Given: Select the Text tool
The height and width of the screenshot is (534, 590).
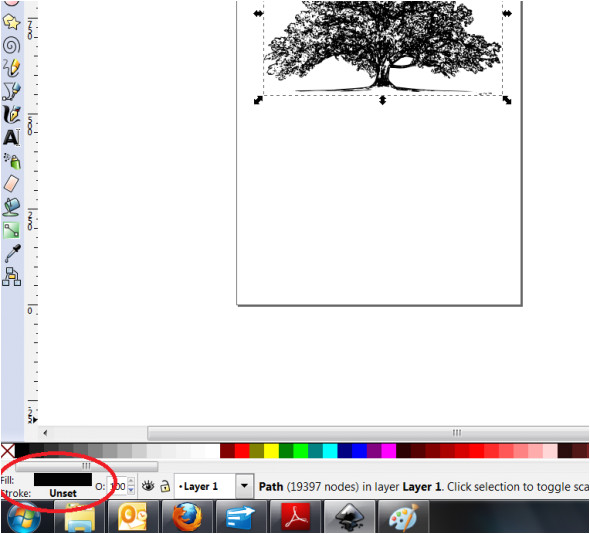Looking at the screenshot, I should tap(11, 137).
